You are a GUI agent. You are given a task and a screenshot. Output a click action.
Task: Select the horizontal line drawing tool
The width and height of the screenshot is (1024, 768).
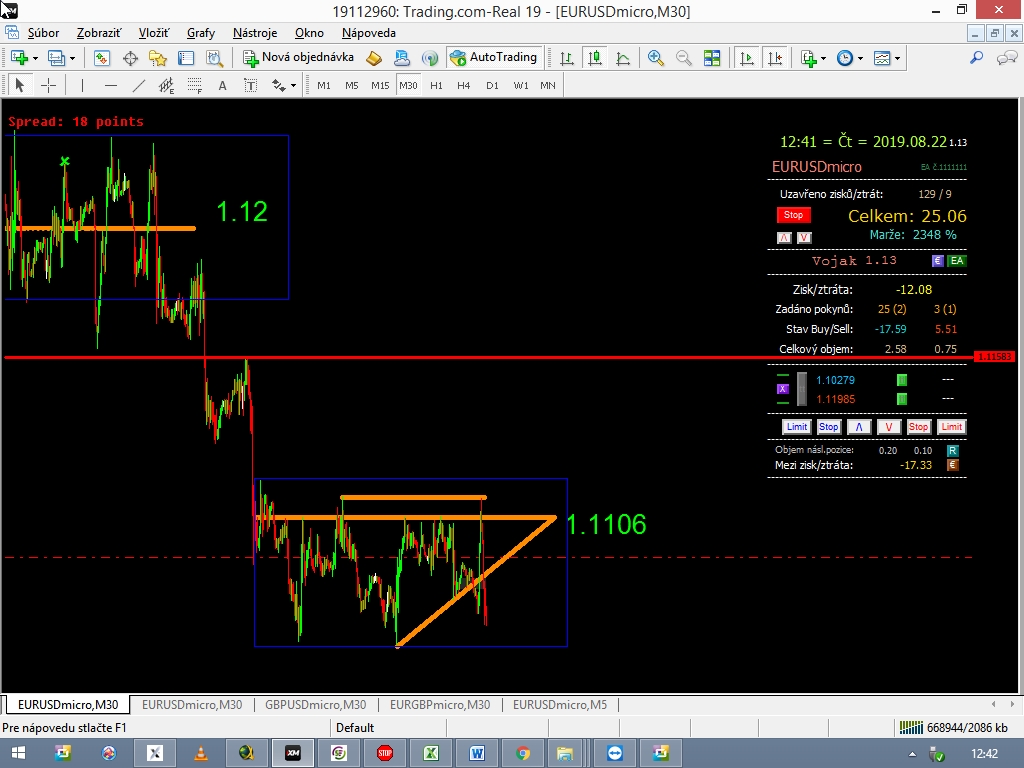110,85
